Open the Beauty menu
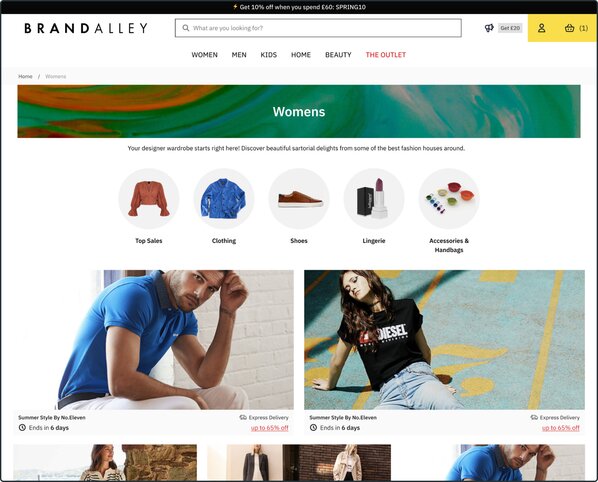 tap(338, 55)
